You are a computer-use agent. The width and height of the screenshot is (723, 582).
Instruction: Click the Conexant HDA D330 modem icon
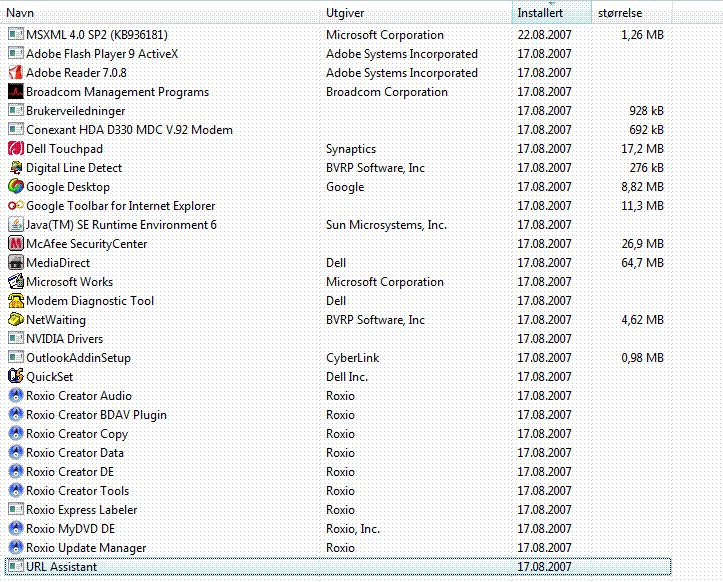click(x=16, y=130)
